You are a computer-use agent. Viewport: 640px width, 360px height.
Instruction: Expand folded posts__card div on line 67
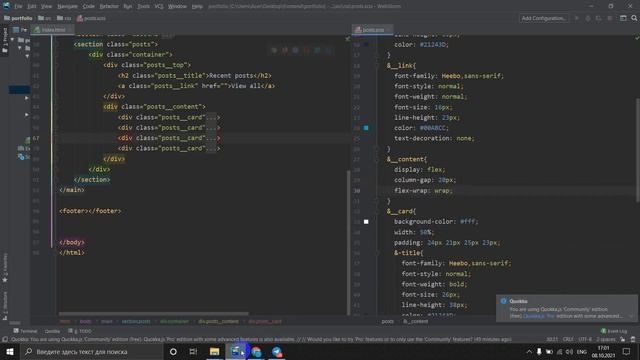click(212, 138)
